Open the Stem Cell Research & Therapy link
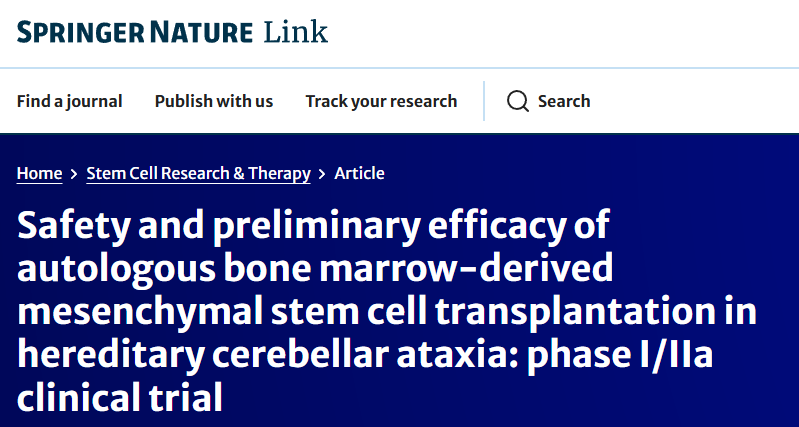799x427 pixels. [x=198, y=174]
